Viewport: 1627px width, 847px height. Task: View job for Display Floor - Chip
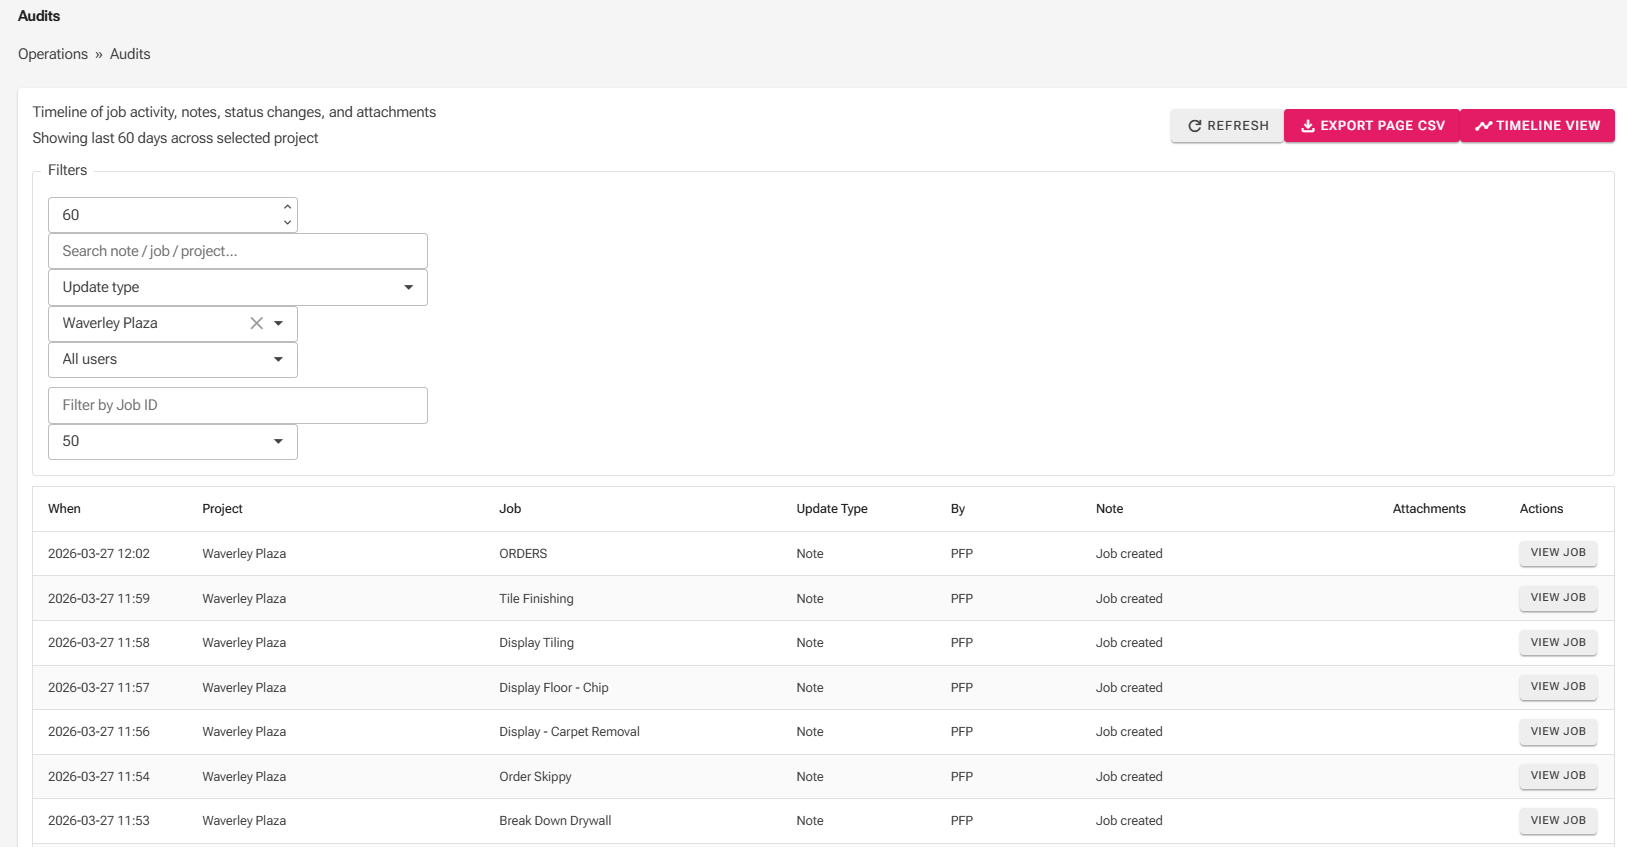click(1558, 687)
